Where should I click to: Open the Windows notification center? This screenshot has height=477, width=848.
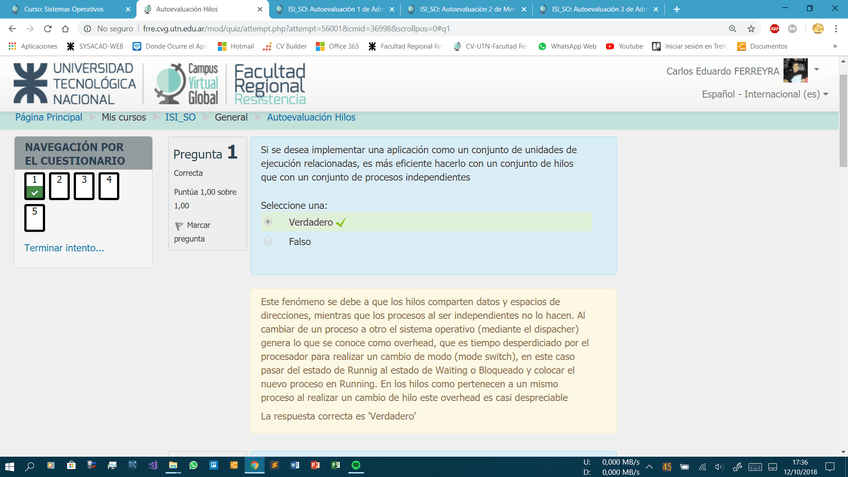pos(830,467)
